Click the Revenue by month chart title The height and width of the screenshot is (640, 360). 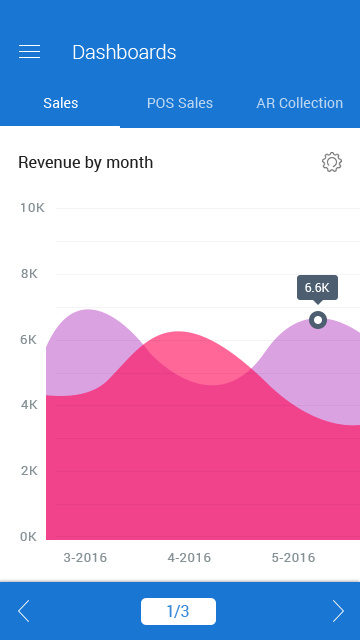(x=86, y=162)
